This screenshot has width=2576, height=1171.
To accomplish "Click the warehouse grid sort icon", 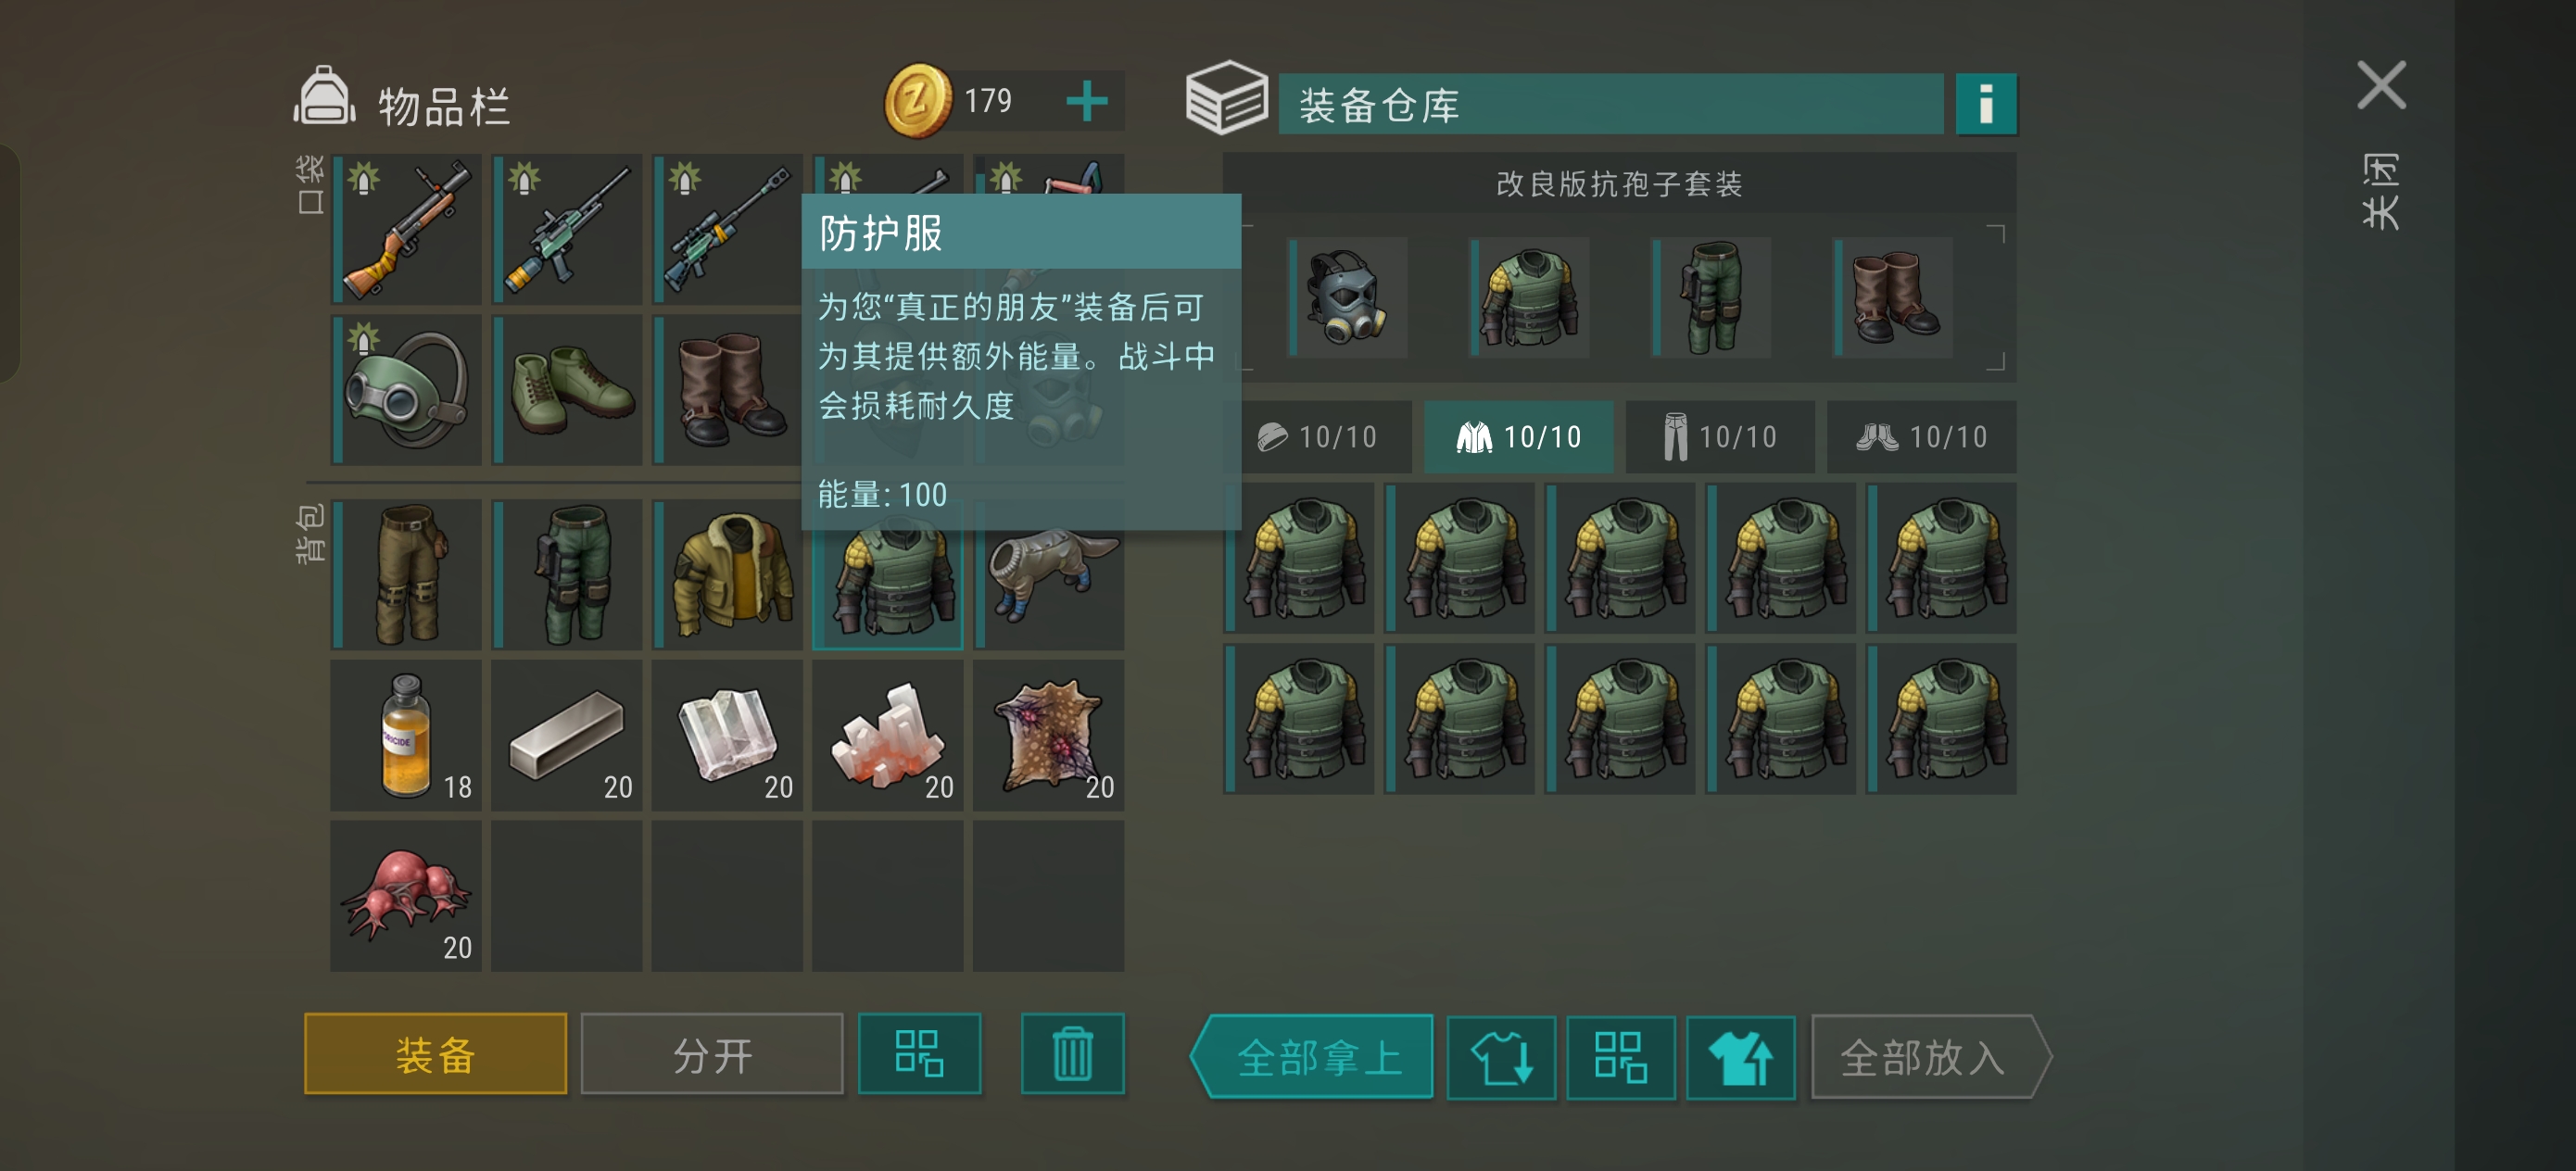I will pos(1620,1057).
